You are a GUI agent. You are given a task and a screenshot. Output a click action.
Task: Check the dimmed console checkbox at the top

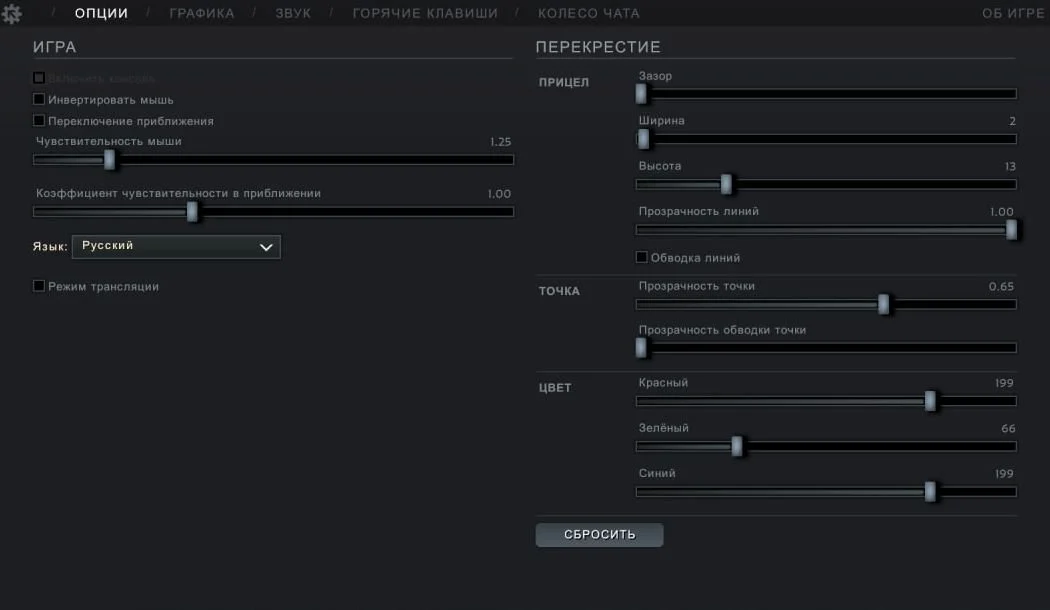click(39, 78)
